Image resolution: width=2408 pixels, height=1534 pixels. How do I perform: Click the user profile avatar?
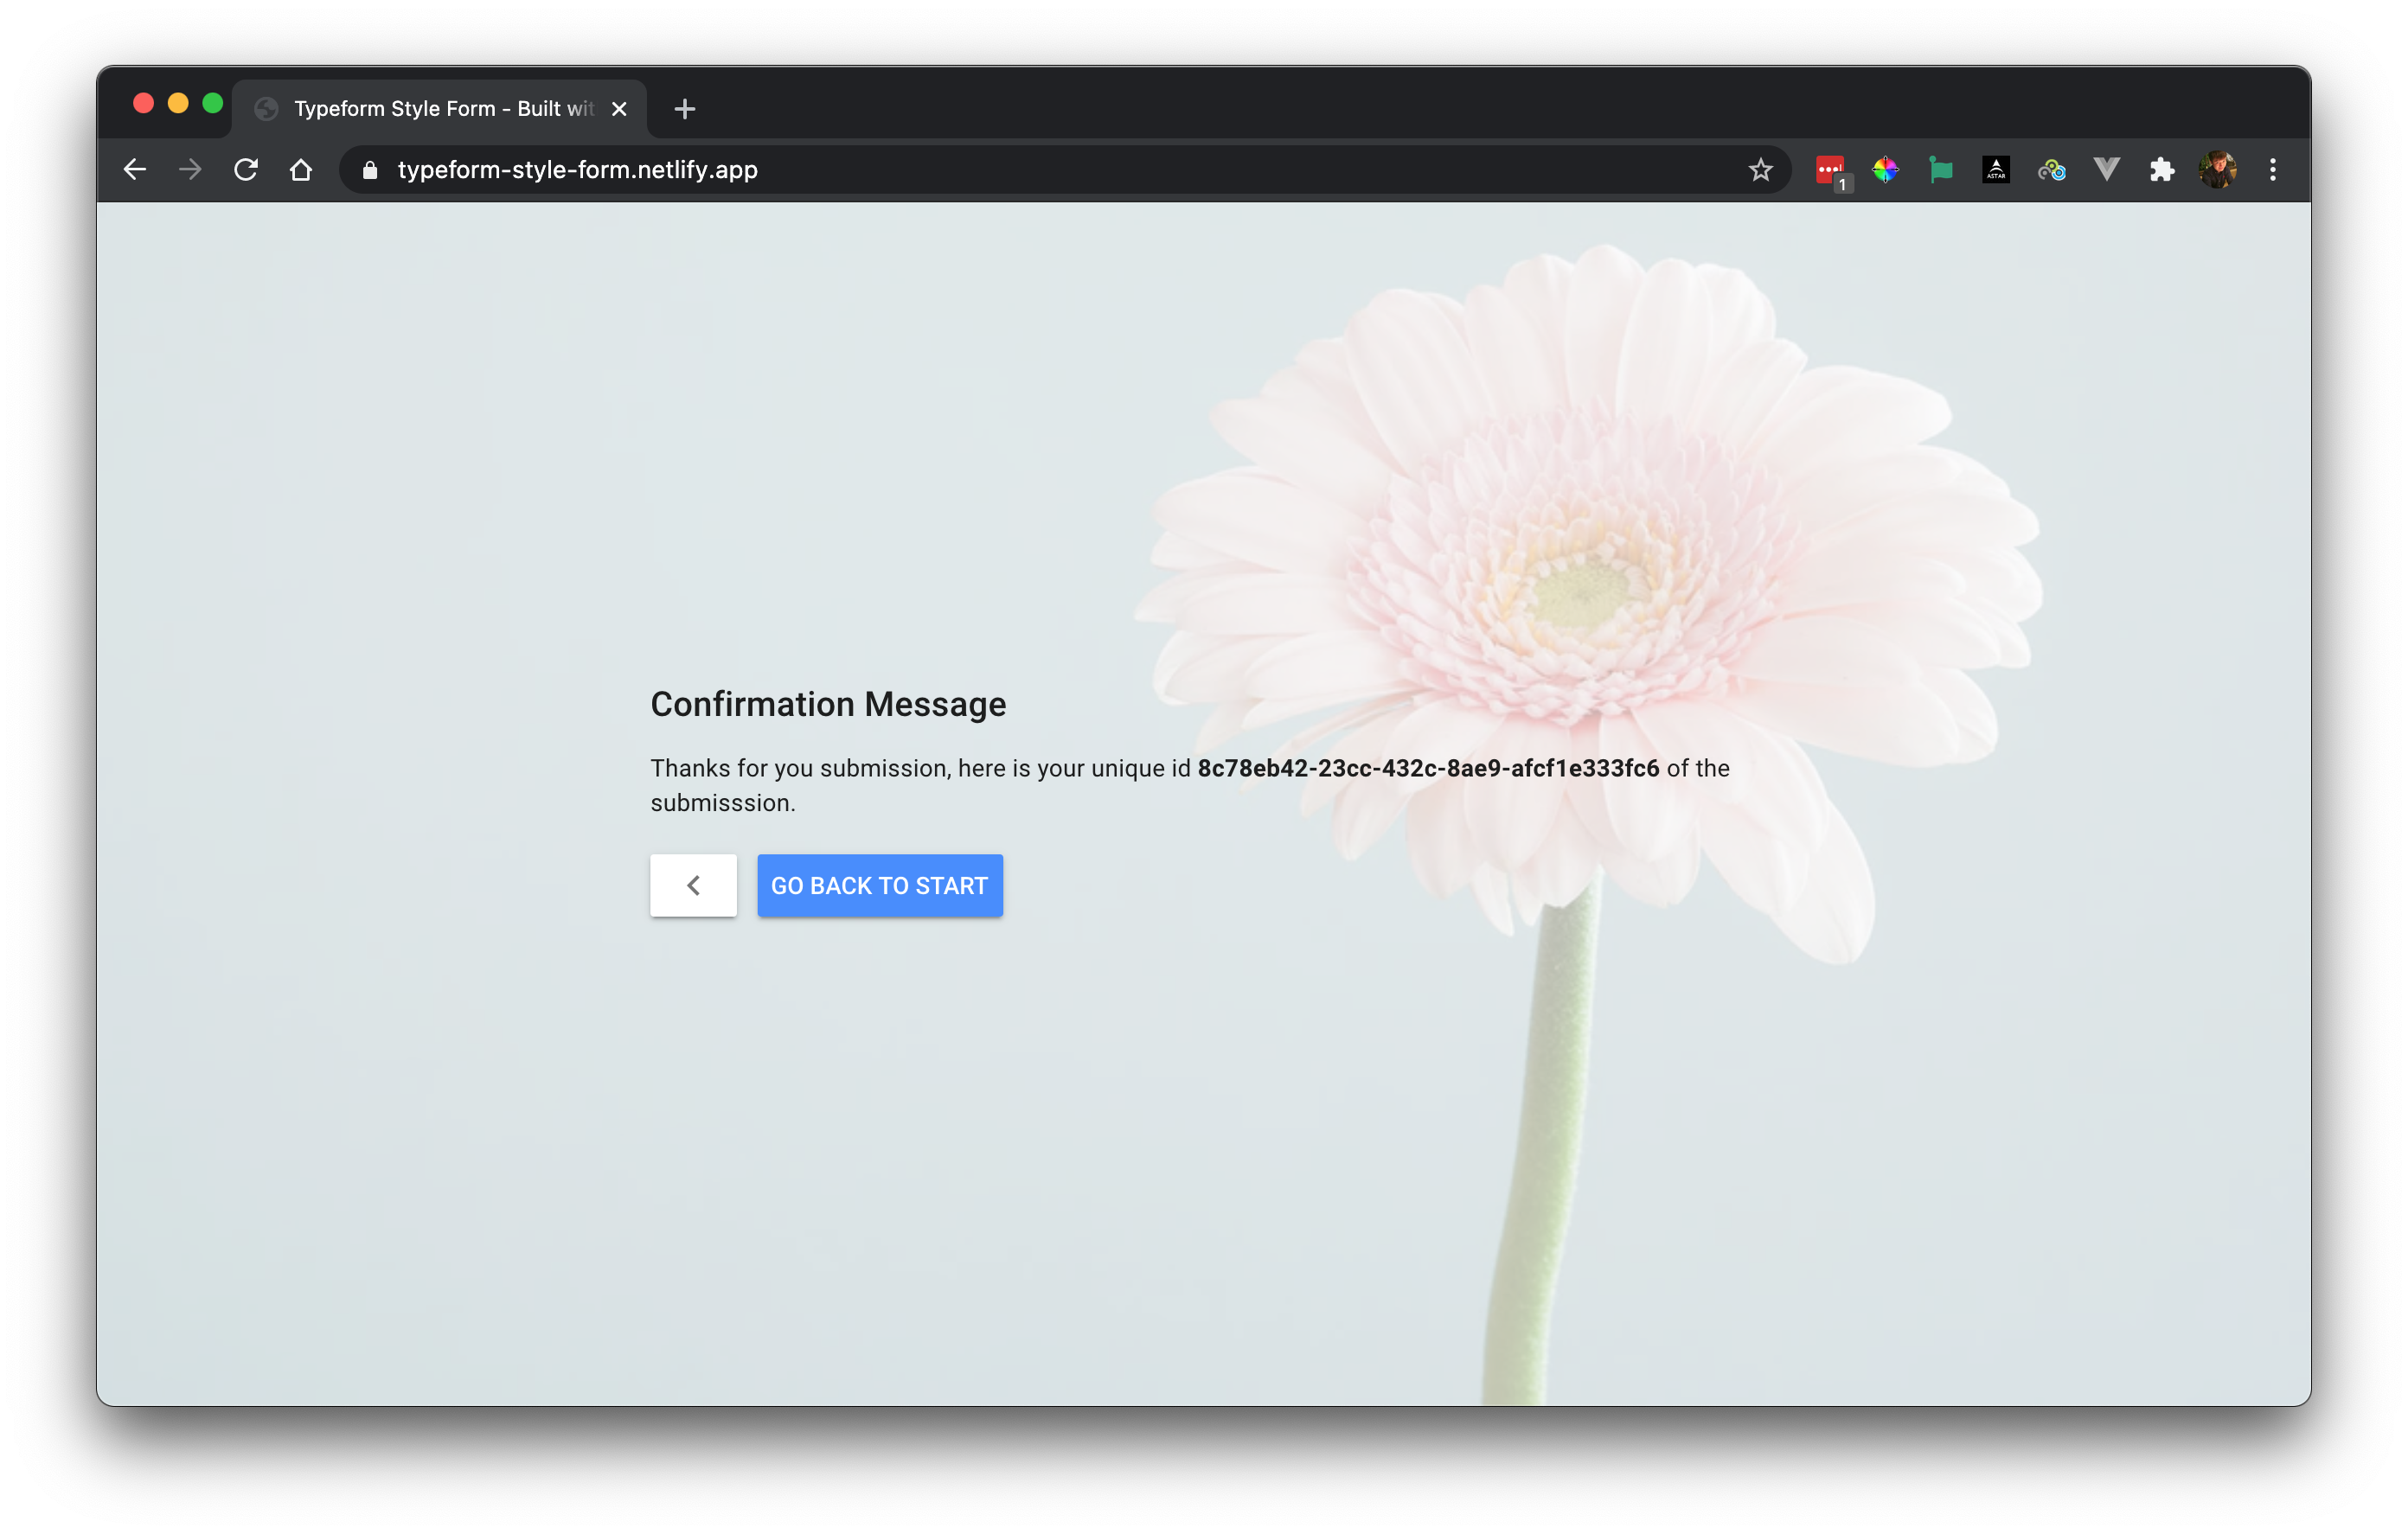pyautogui.click(x=2217, y=170)
